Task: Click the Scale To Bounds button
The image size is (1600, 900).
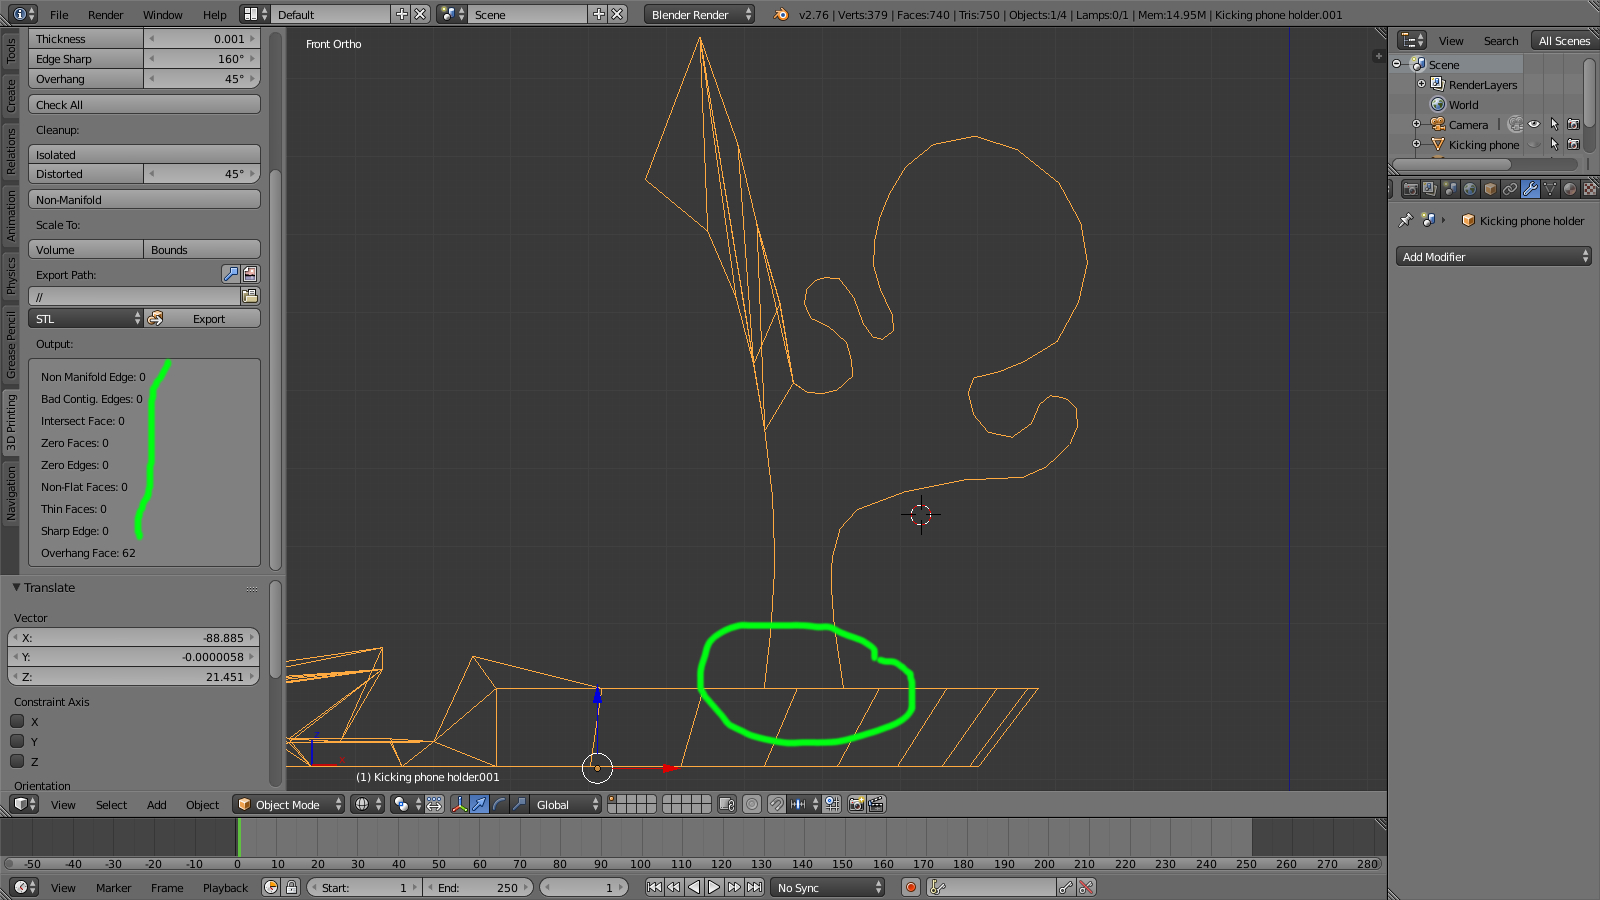Action: (x=202, y=249)
